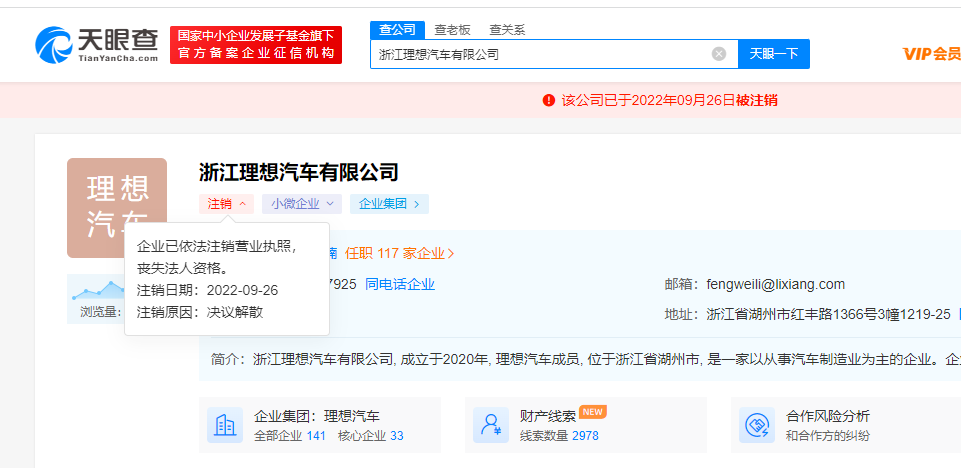Click the 注销日期：2022-09-26 tooltip text
This screenshot has height=468, width=961.
click(207, 290)
